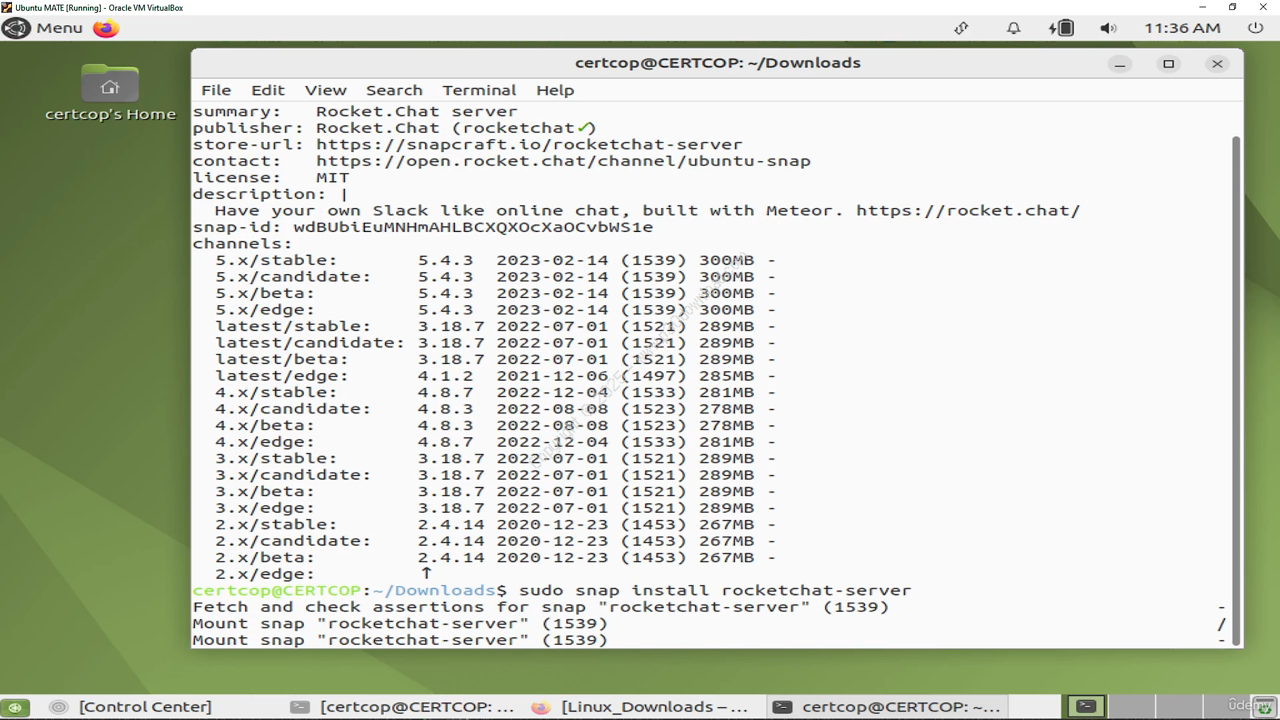Click the publisher: Rocket.Chat line
The height and width of the screenshot is (720, 1280).
pyautogui.click(x=394, y=128)
